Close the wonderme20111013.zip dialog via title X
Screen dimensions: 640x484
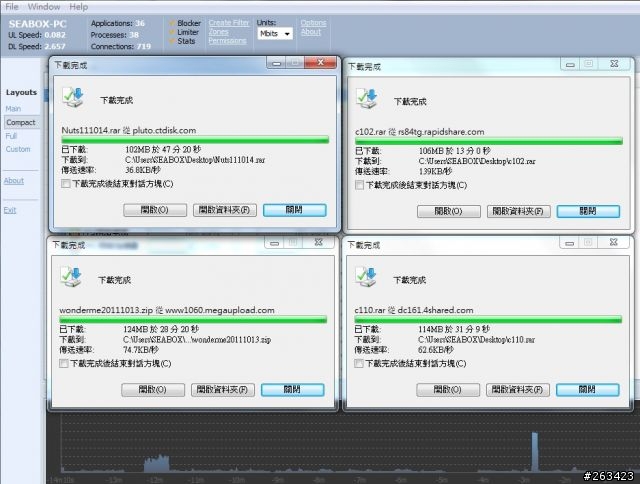[x=319, y=242]
